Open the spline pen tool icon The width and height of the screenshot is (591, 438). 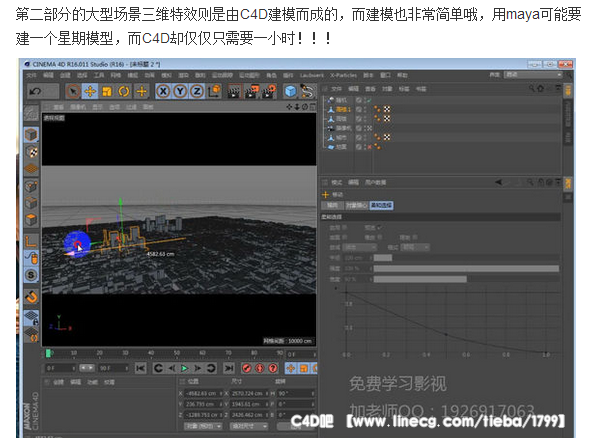pos(307,91)
